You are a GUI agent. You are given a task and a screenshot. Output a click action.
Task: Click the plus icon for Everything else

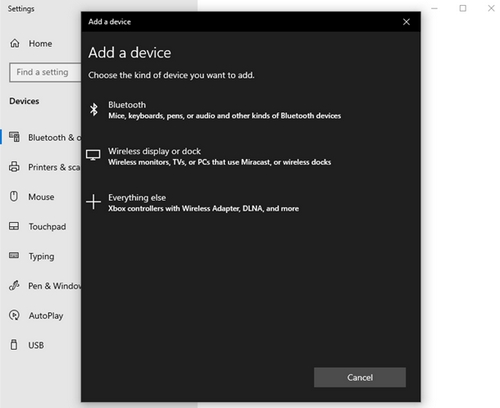[x=93, y=202]
